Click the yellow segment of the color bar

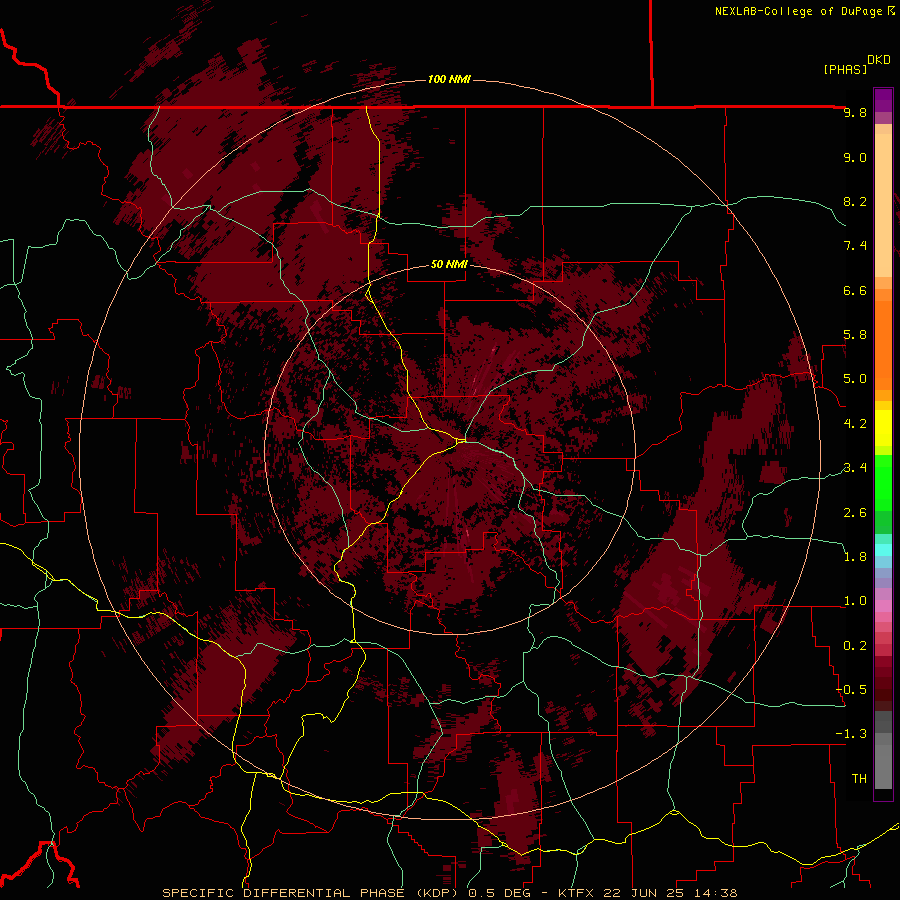[x=883, y=428]
